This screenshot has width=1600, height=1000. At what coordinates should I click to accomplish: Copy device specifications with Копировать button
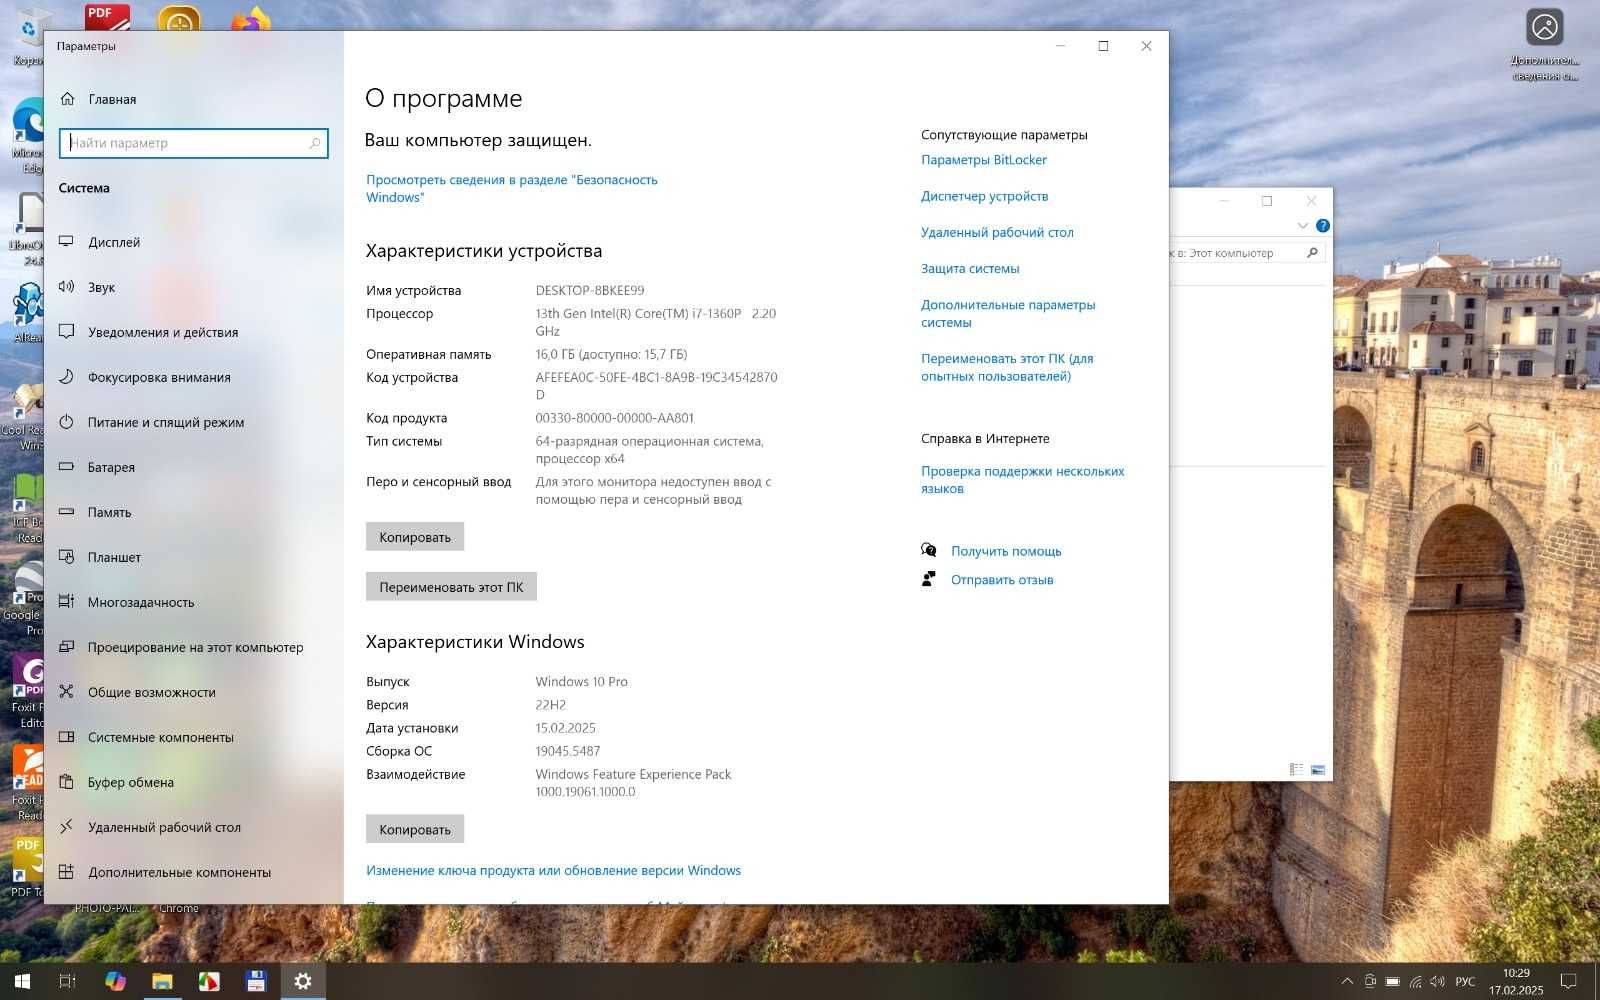415,537
